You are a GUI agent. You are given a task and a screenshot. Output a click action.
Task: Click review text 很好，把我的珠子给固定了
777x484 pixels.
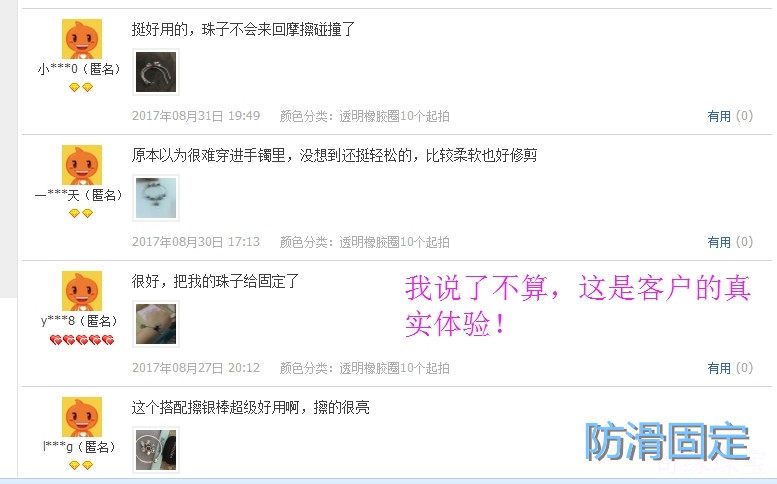tap(216, 281)
